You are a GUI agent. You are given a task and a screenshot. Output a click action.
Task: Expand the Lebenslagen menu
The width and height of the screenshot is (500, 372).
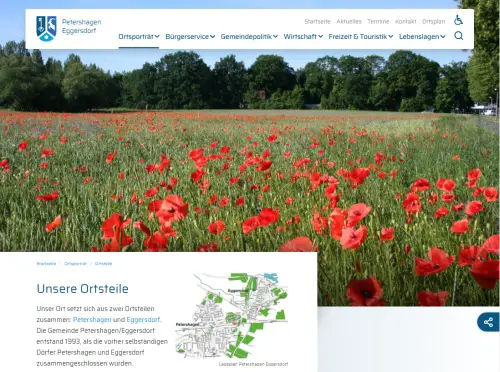(422, 37)
